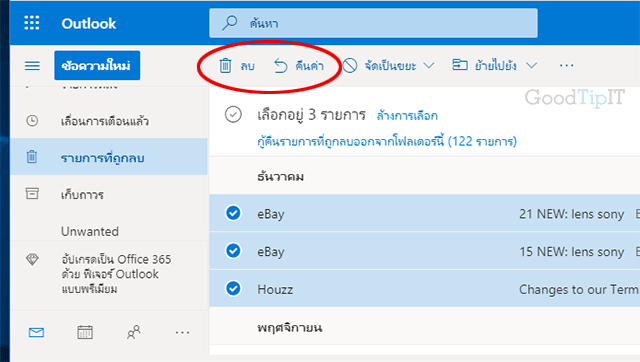Open eBay 21 NEW: lens sony email

(x=424, y=213)
